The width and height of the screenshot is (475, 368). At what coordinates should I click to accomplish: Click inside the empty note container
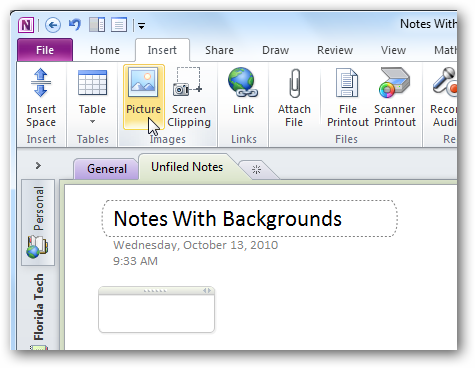point(156,313)
